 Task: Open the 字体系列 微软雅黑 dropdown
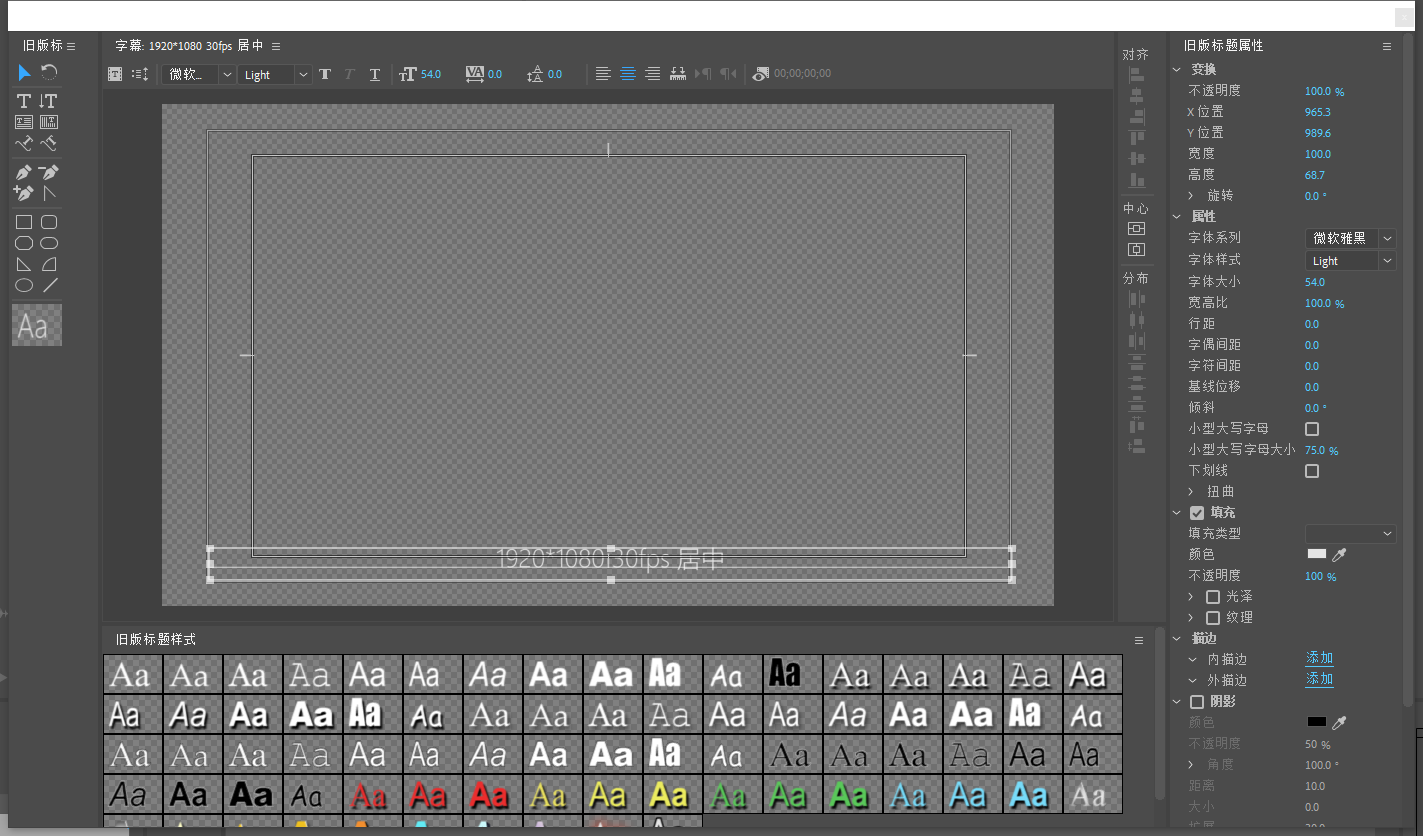(x=1350, y=238)
